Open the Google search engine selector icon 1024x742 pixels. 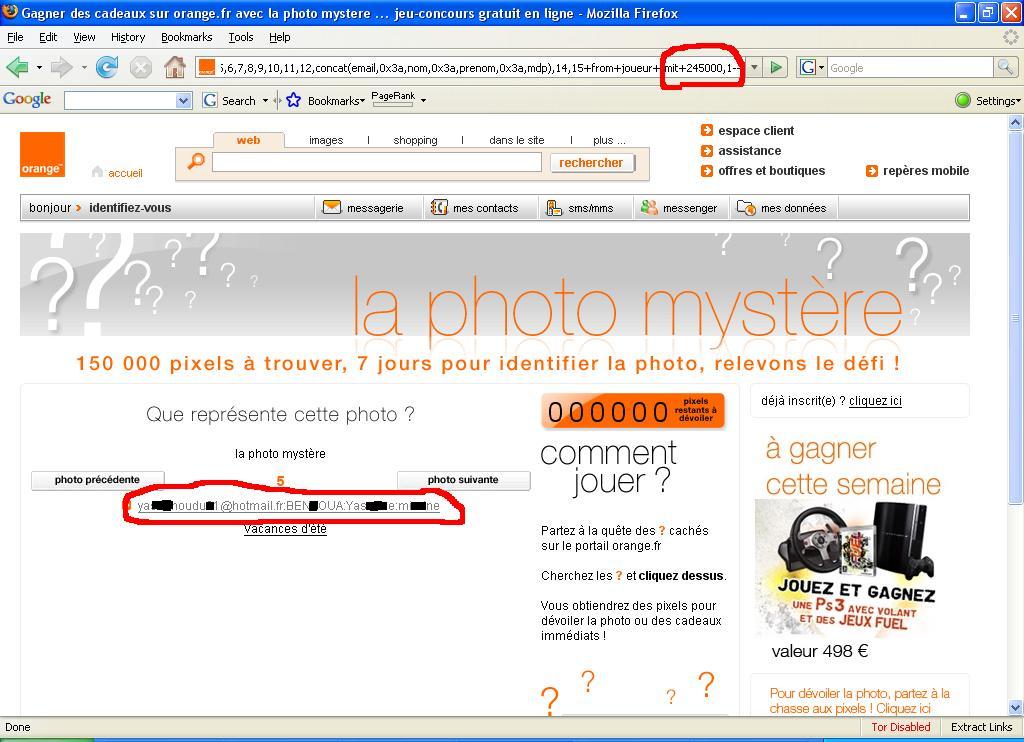click(812, 67)
